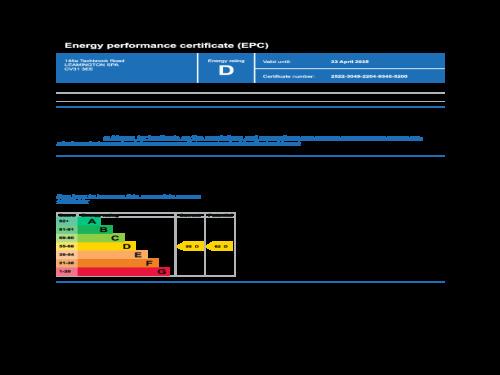Select the score range cell beside G

(67, 271)
